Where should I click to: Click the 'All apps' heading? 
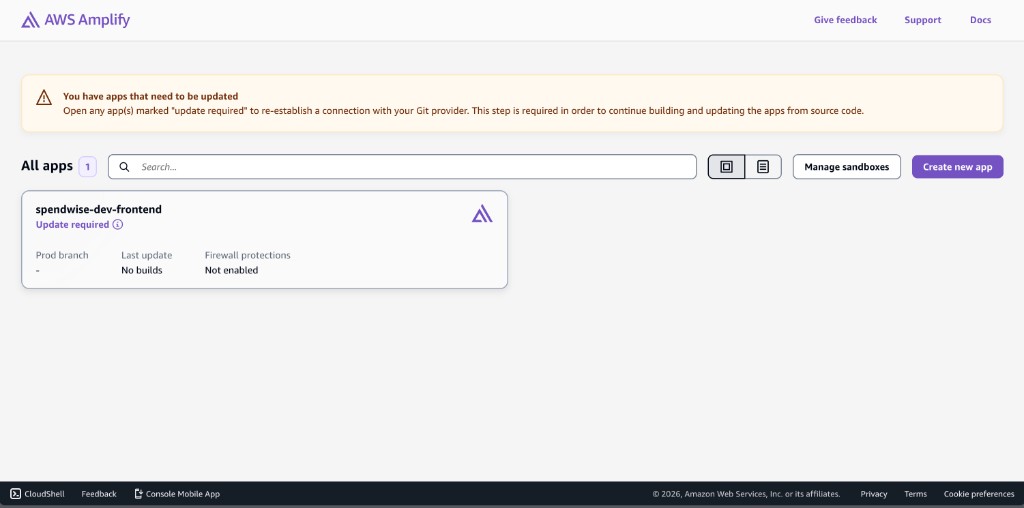point(47,166)
